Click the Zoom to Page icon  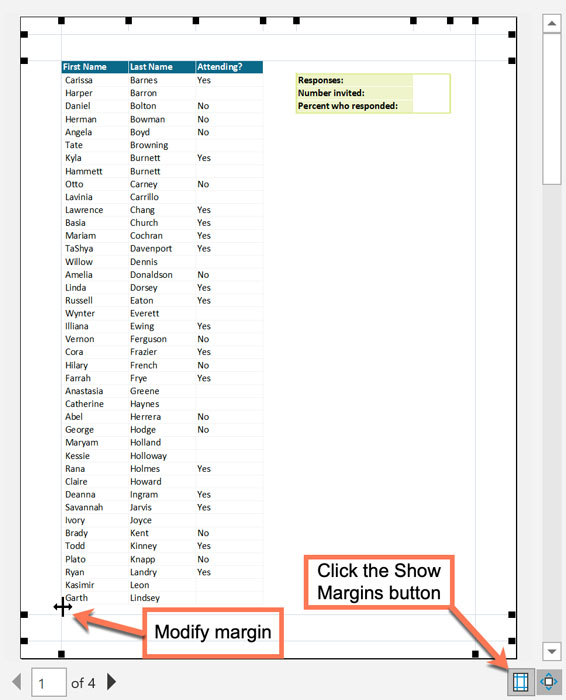(x=549, y=682)
